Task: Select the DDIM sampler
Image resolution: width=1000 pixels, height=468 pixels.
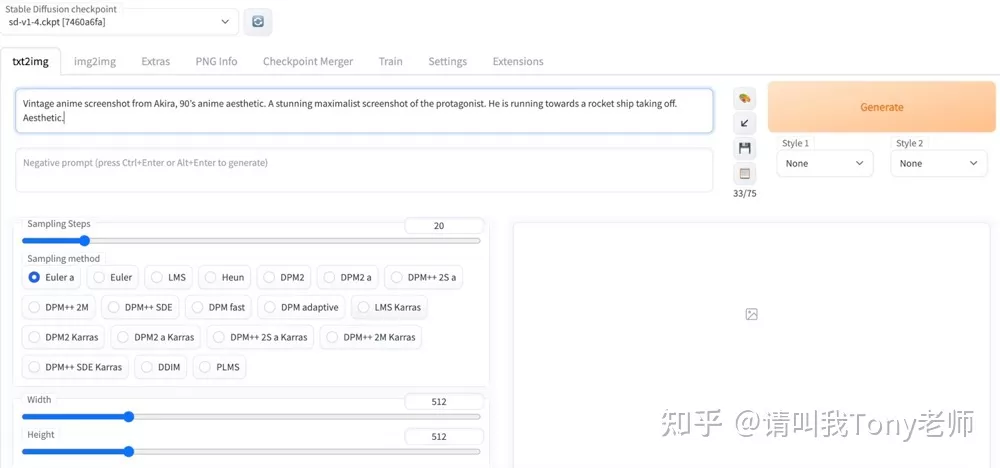Action: click(x=161, y=367)
